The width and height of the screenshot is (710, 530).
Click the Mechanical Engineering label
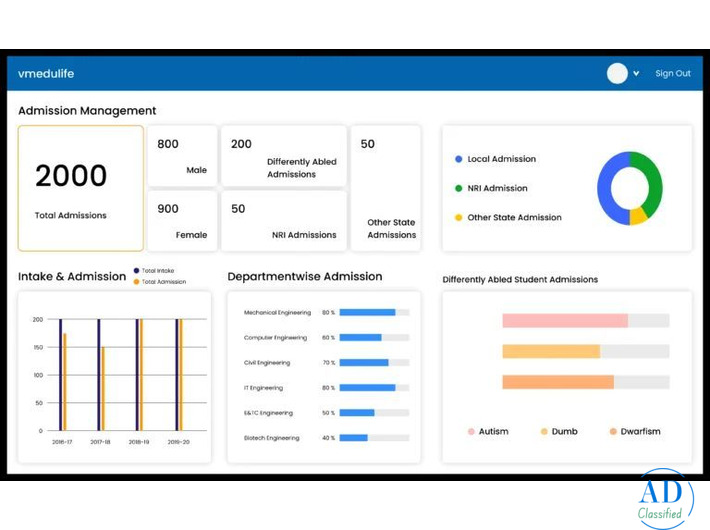(x=277, y=313)
